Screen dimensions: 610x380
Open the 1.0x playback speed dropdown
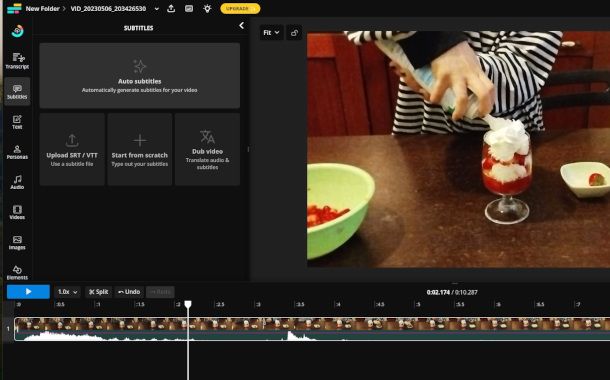pyautogui.click(x=68, y=292)
